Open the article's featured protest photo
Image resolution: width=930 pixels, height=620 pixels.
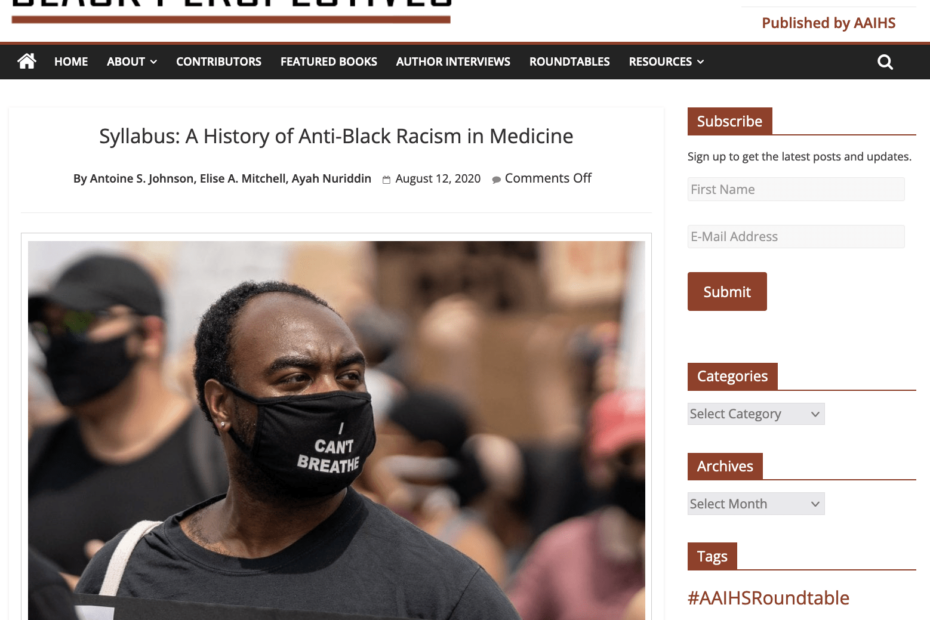click(x=336, y=430)
